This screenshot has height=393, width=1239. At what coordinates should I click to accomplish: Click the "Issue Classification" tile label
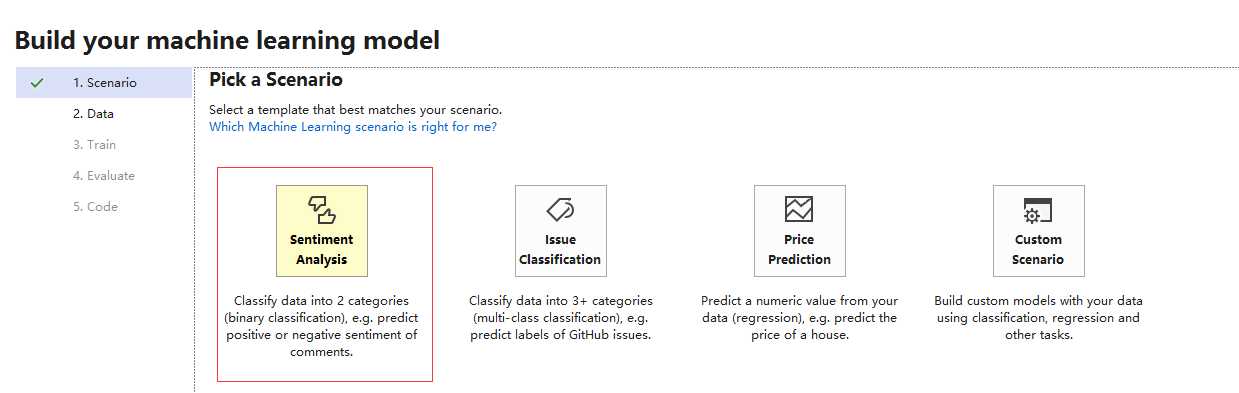(560, 249)
